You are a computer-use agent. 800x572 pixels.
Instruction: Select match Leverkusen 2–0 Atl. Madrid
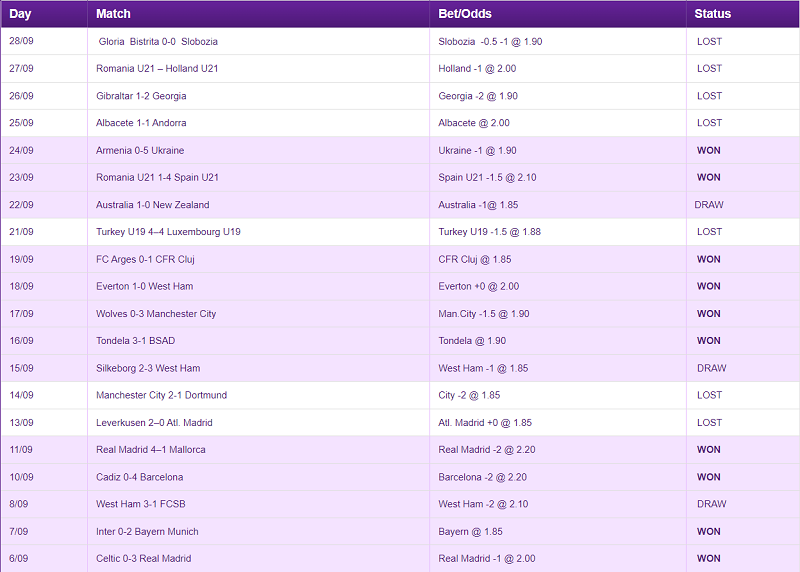point(155,422)
